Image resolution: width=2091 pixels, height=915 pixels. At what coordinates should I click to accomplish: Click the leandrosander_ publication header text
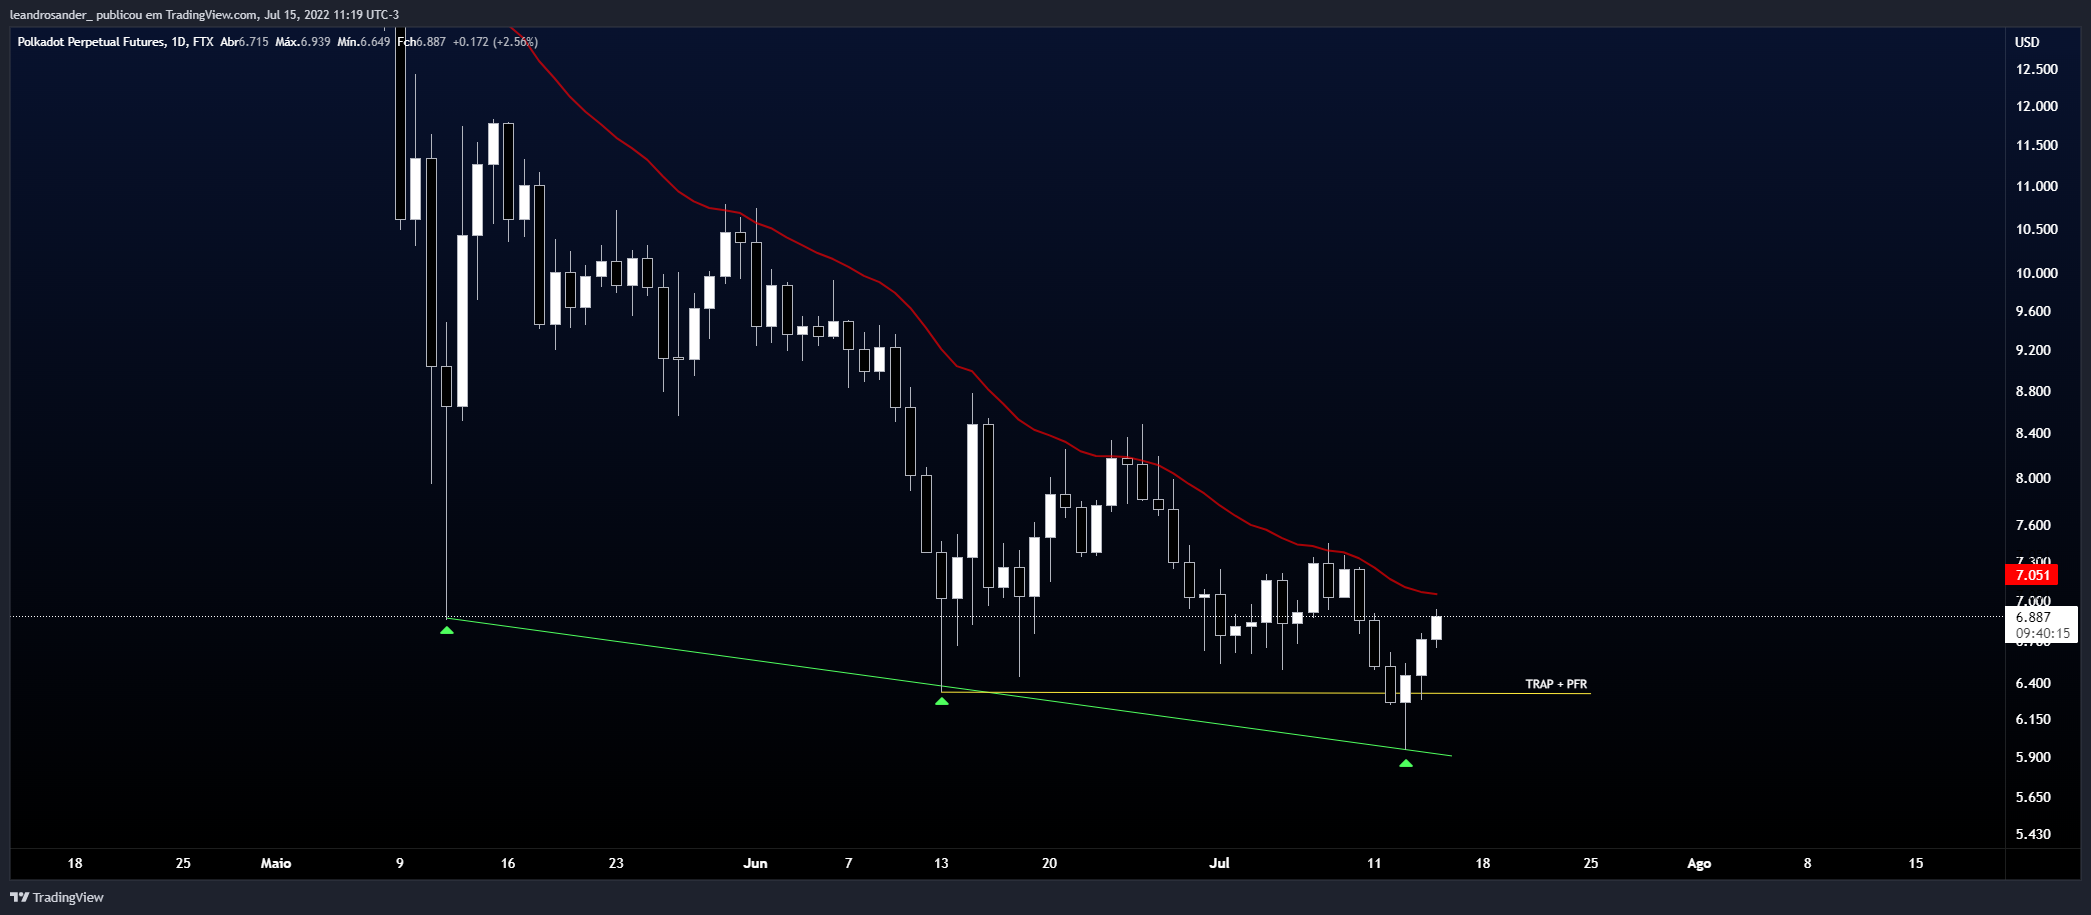click(x=204, y=14)
